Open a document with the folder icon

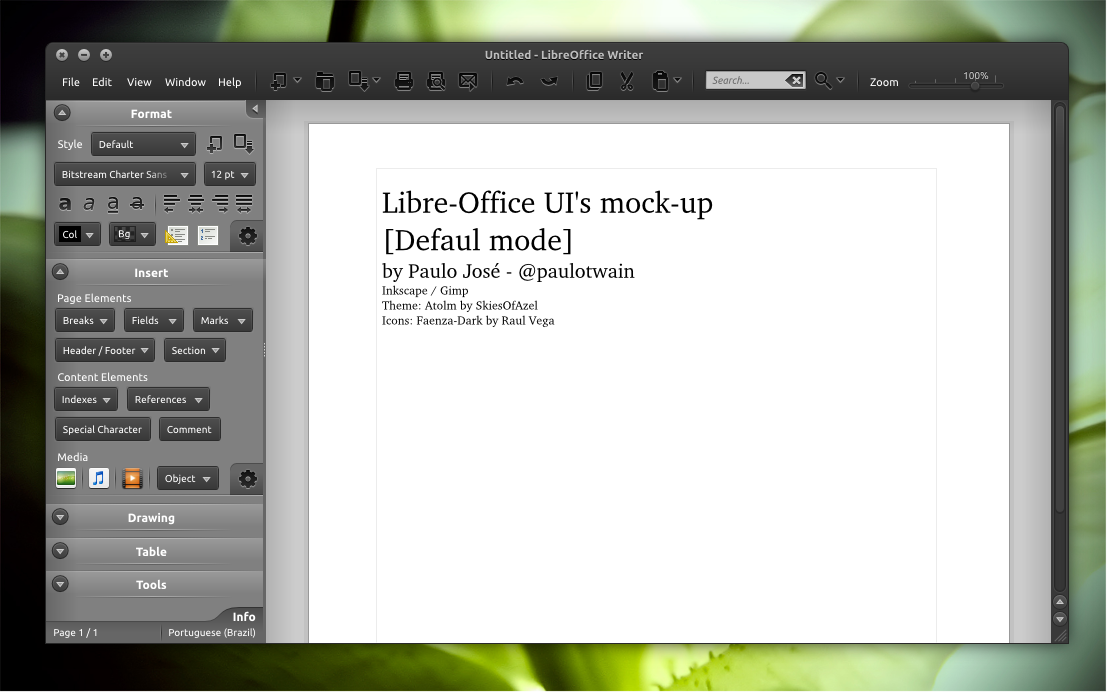click(x=325, y=81)
